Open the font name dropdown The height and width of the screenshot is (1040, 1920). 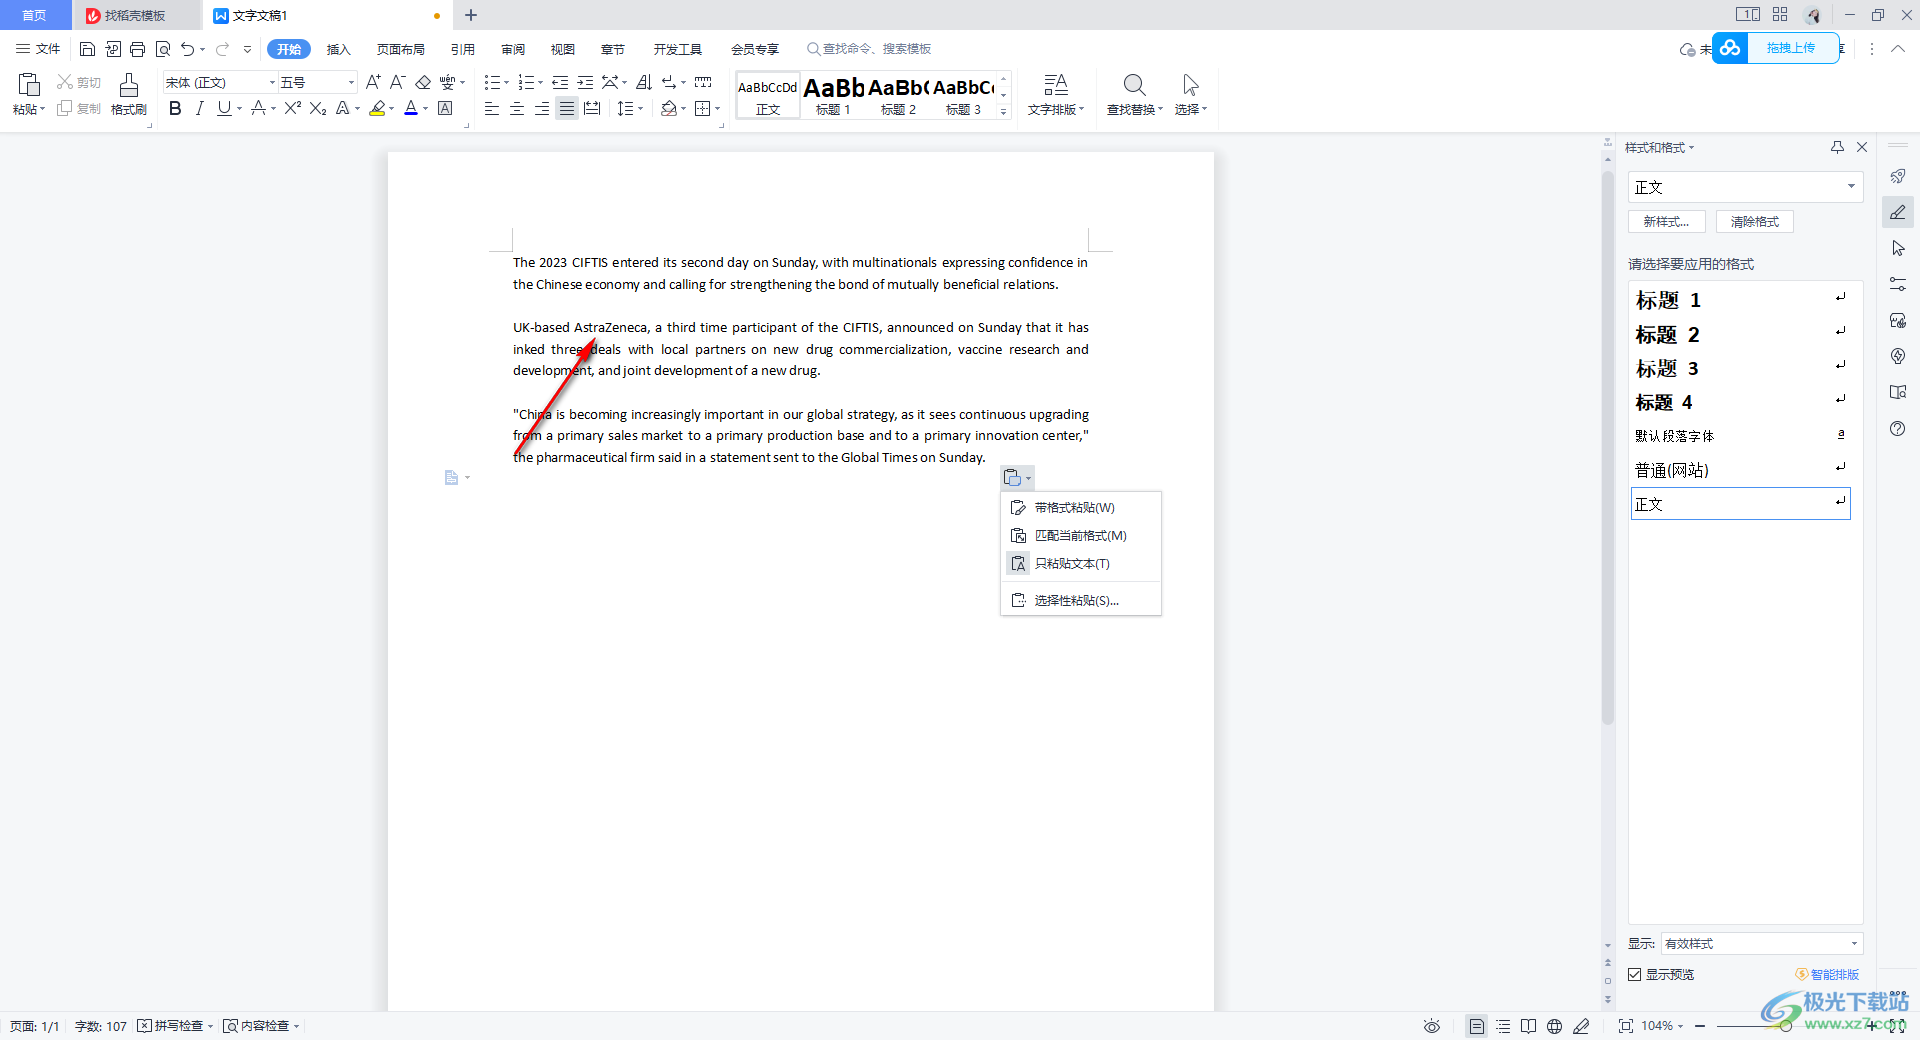(272, 82)
